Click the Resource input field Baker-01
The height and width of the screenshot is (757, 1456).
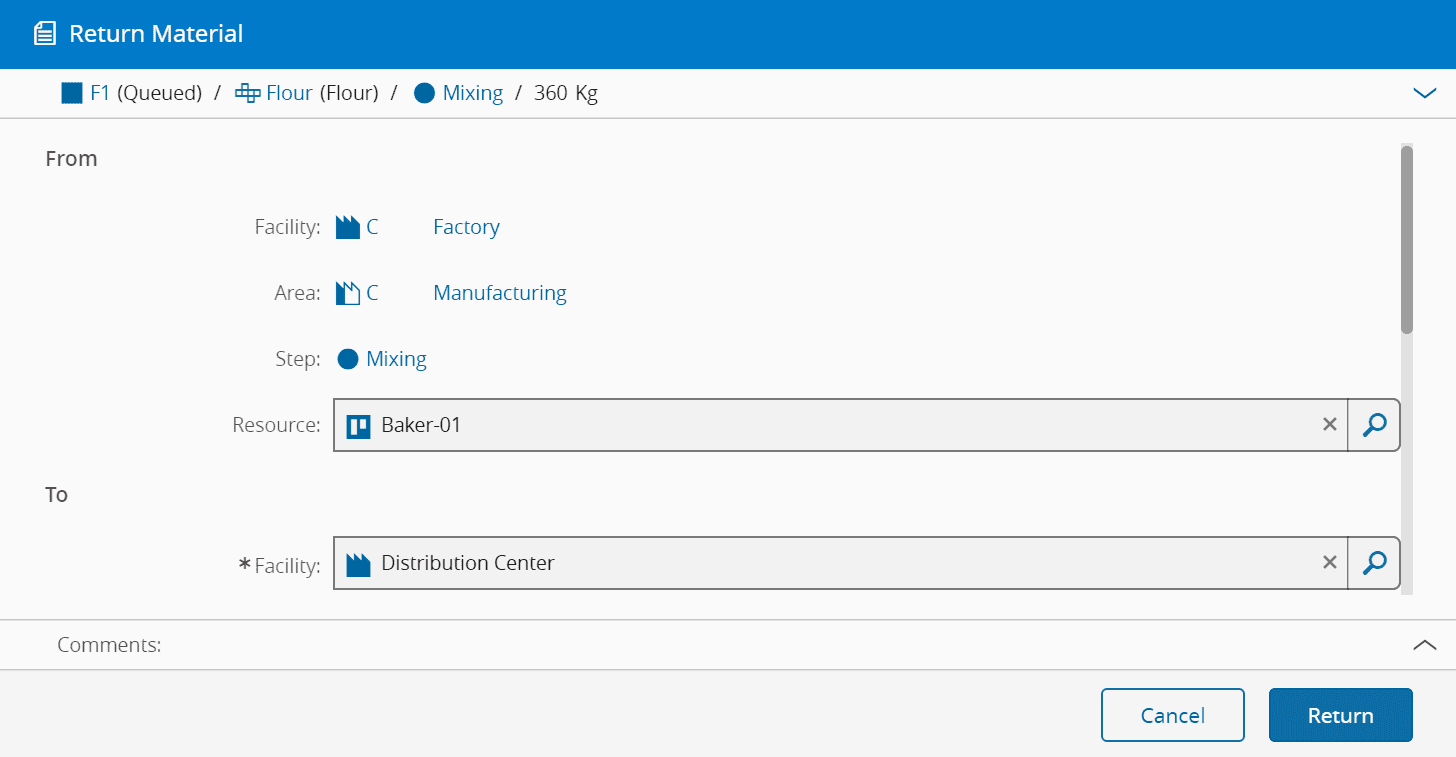tap(830, 425)
